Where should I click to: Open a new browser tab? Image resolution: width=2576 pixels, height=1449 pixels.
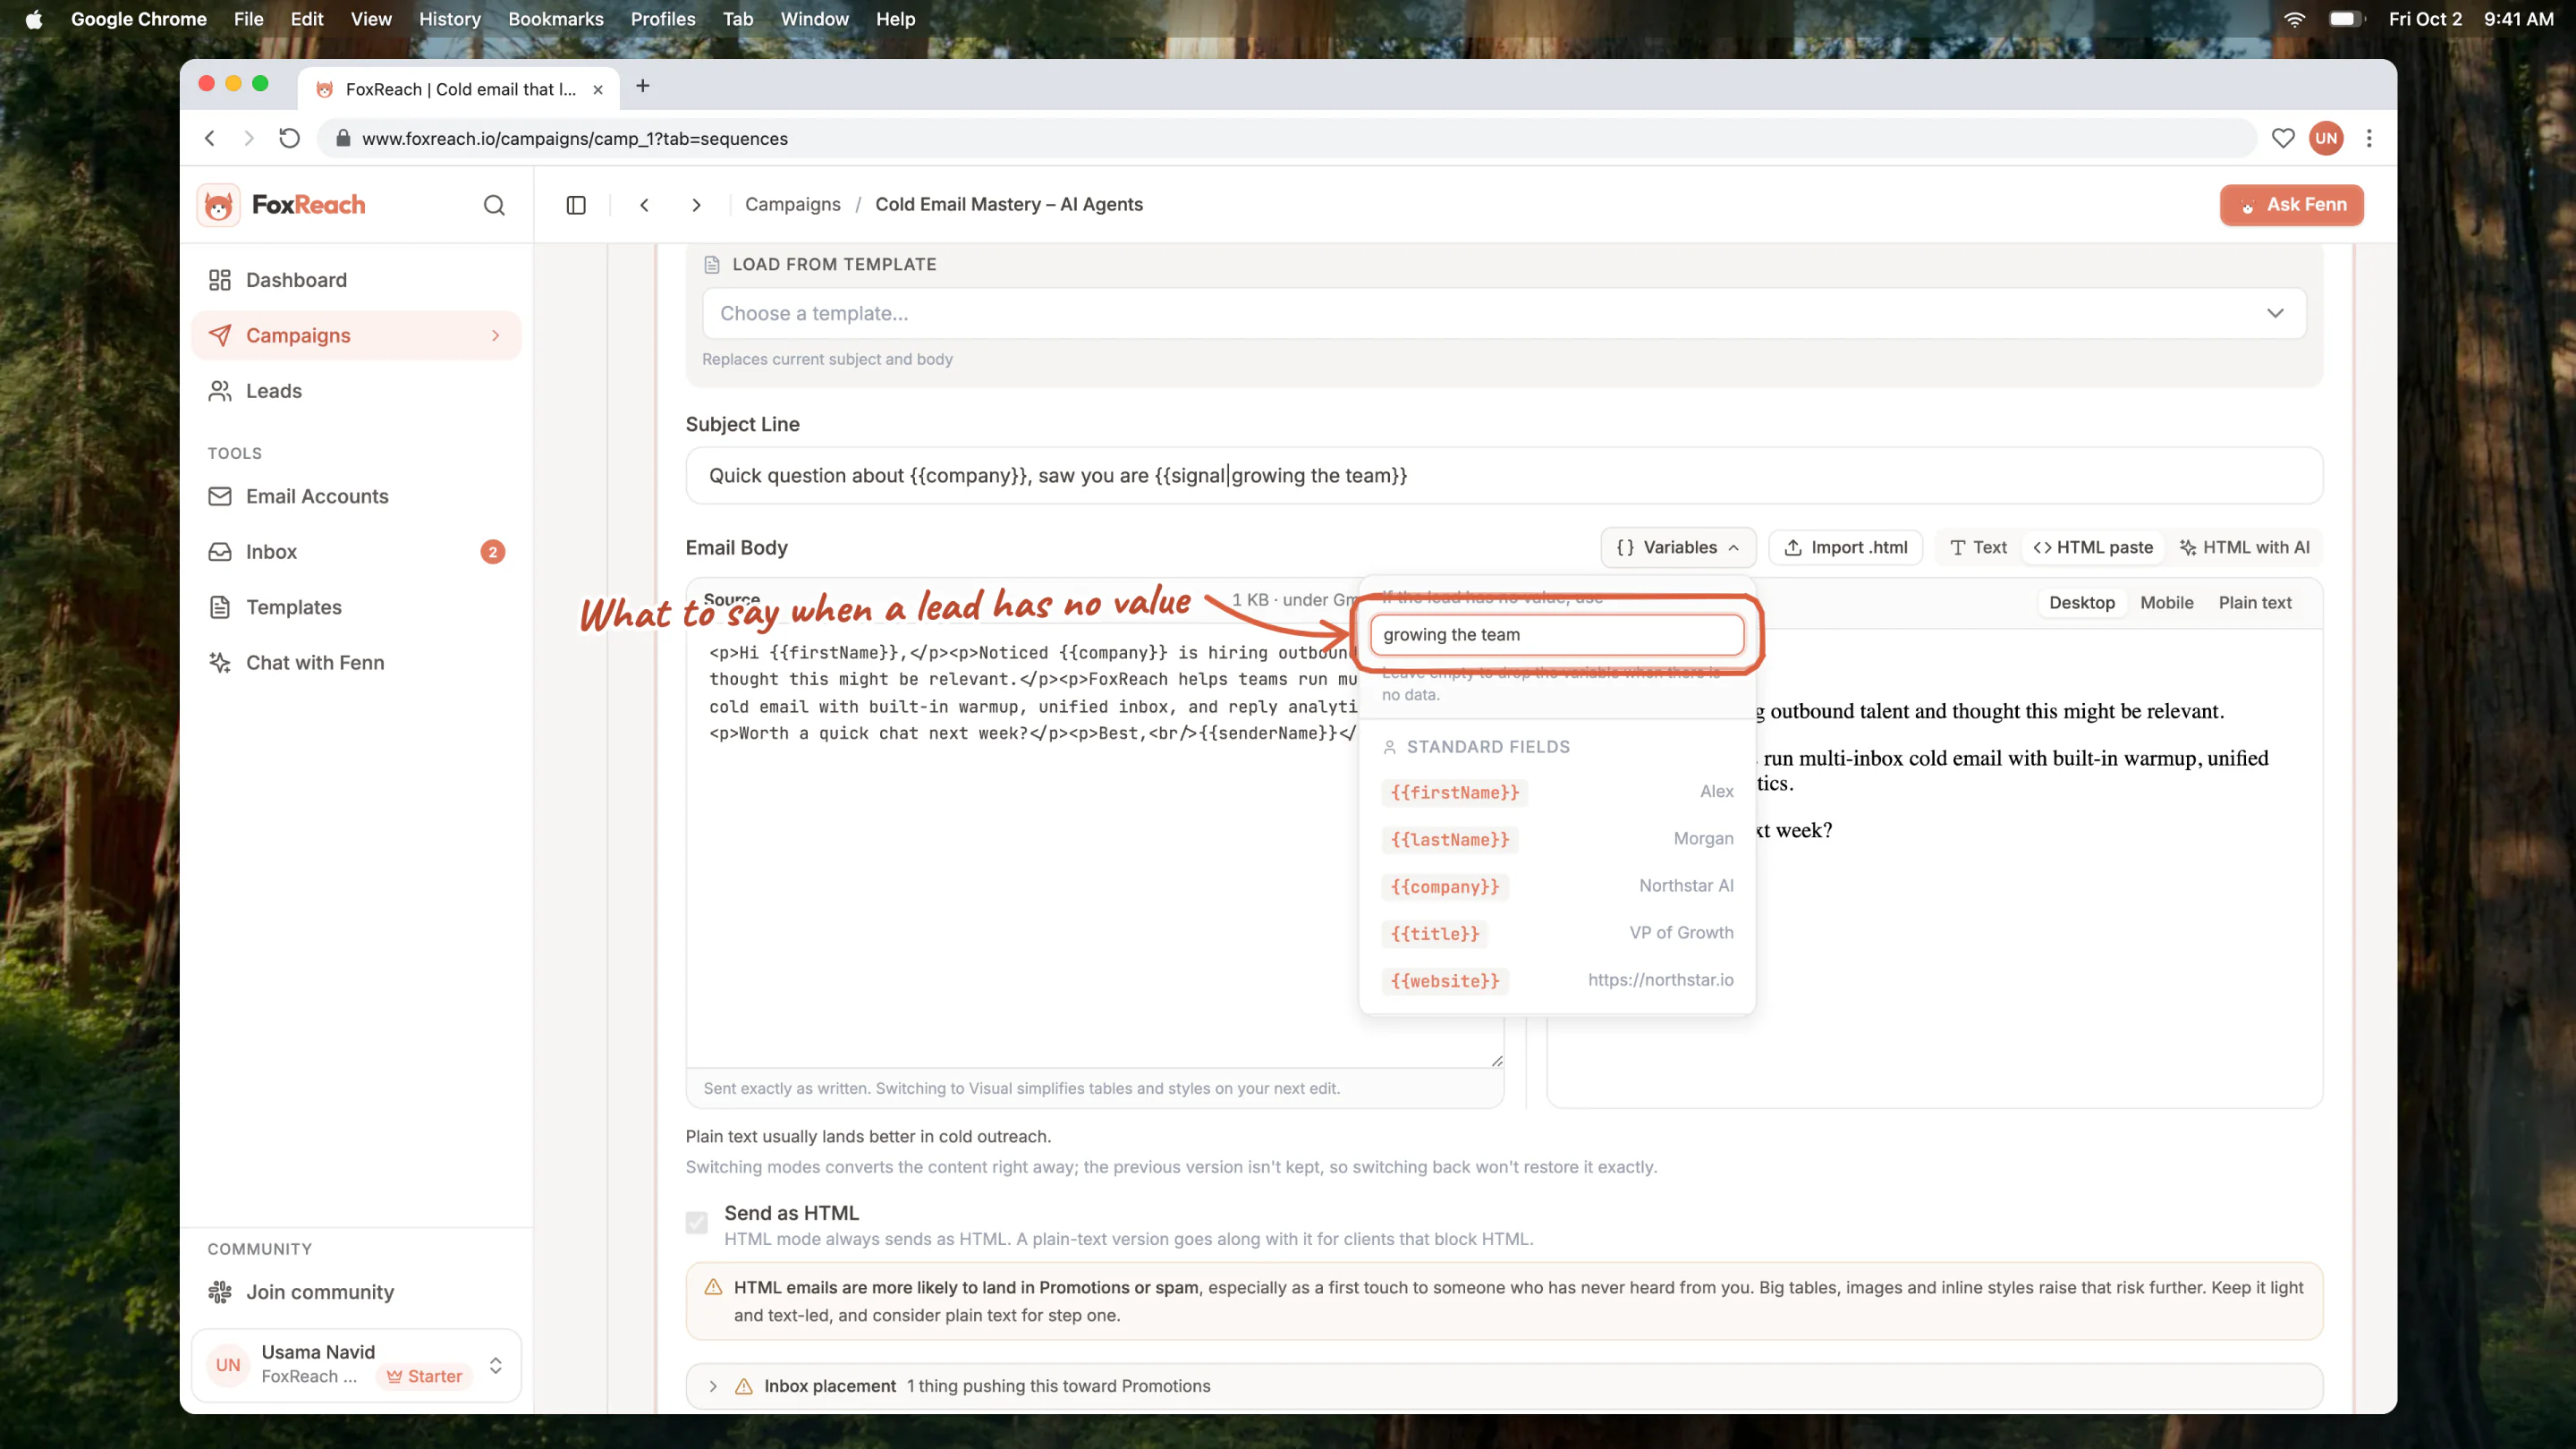[643, 87]
